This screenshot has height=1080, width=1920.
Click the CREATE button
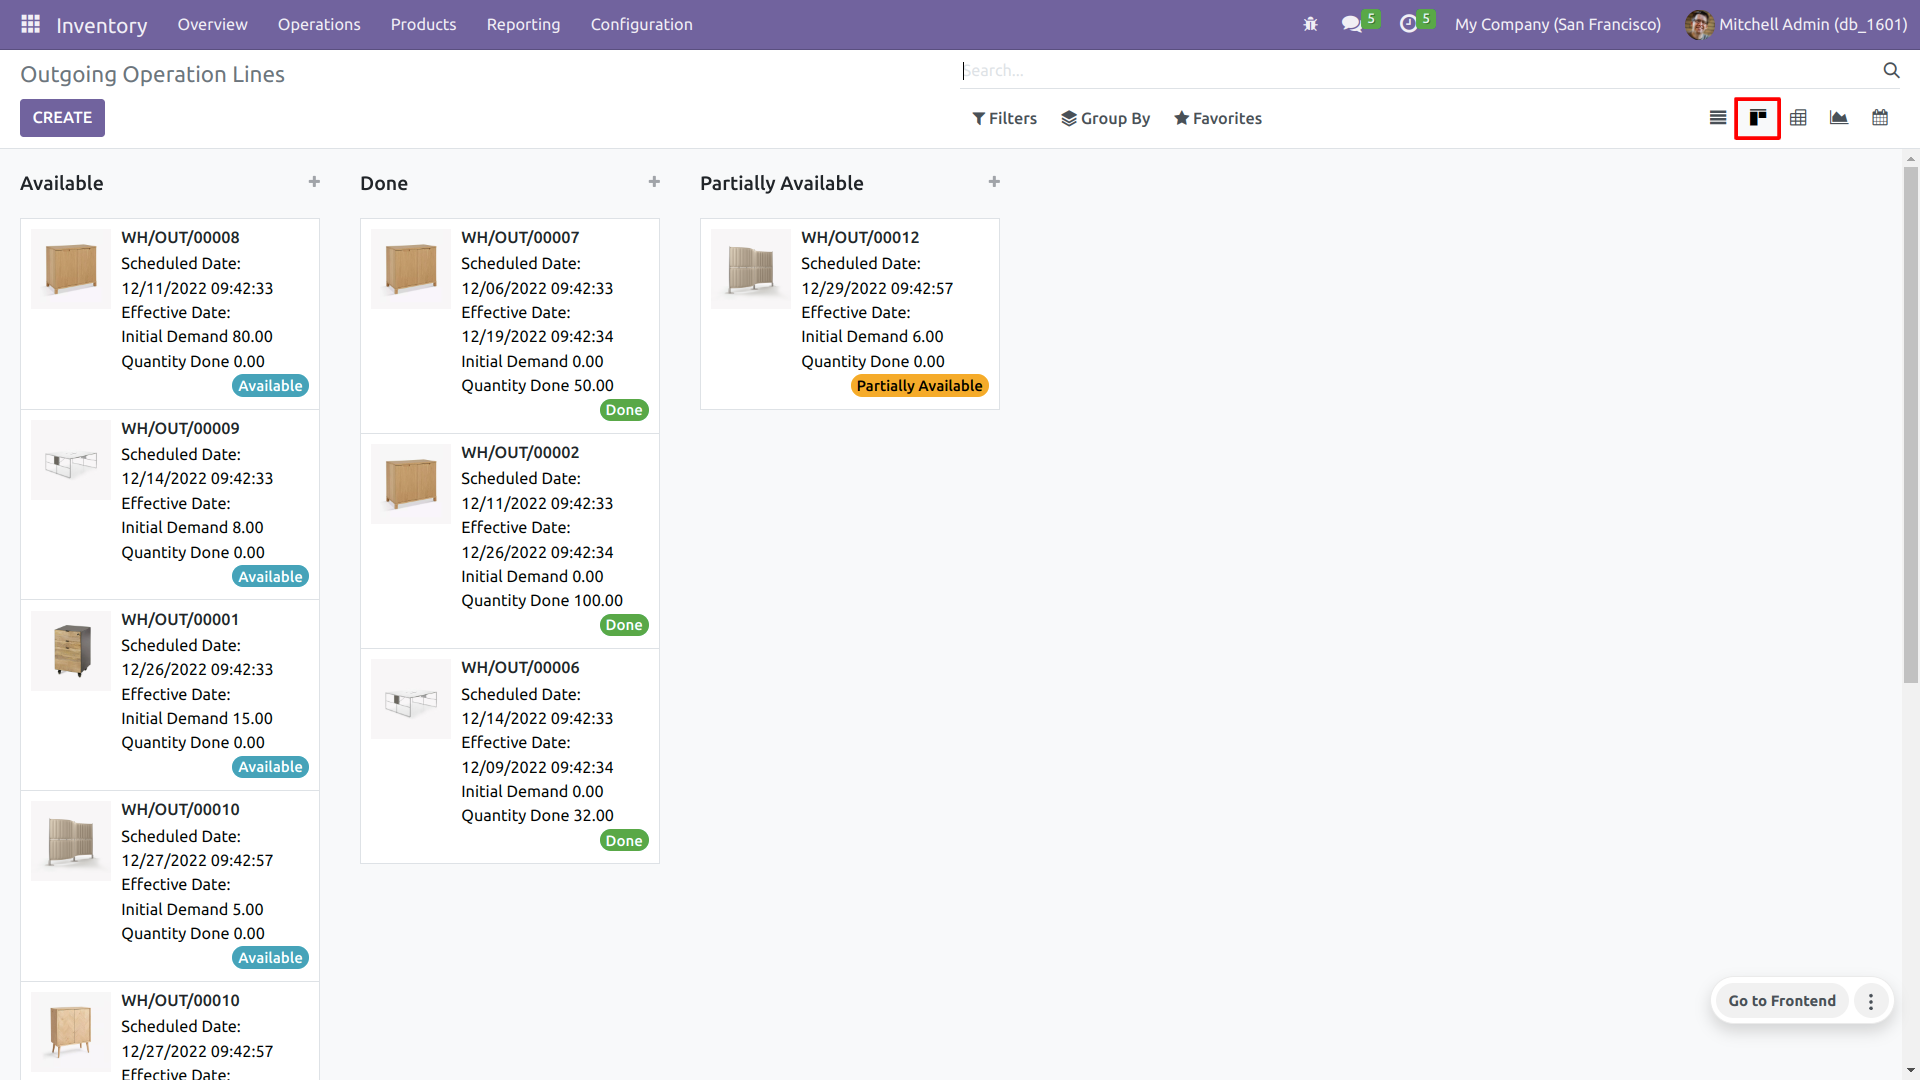[x=62, y=118]
